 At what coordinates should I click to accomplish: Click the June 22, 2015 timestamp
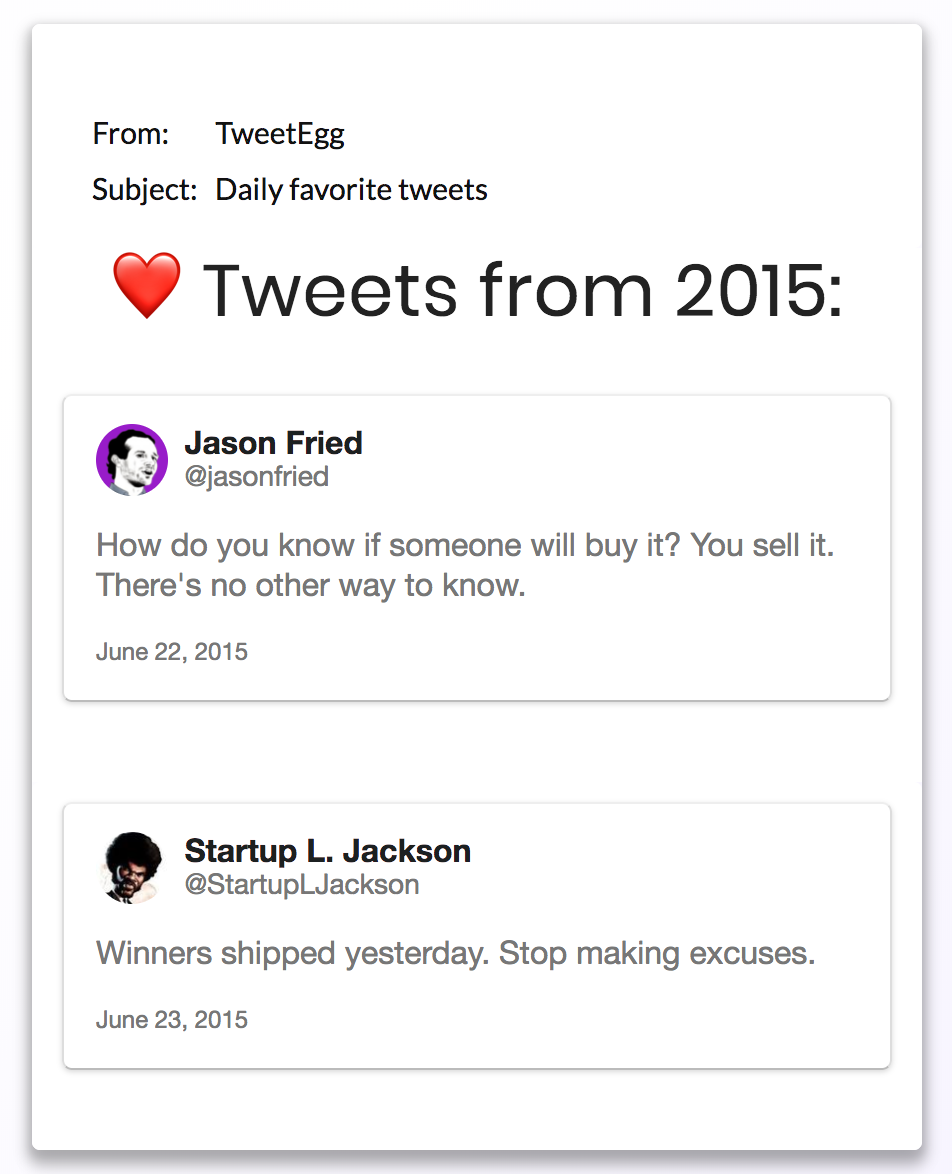pos(172,652)
